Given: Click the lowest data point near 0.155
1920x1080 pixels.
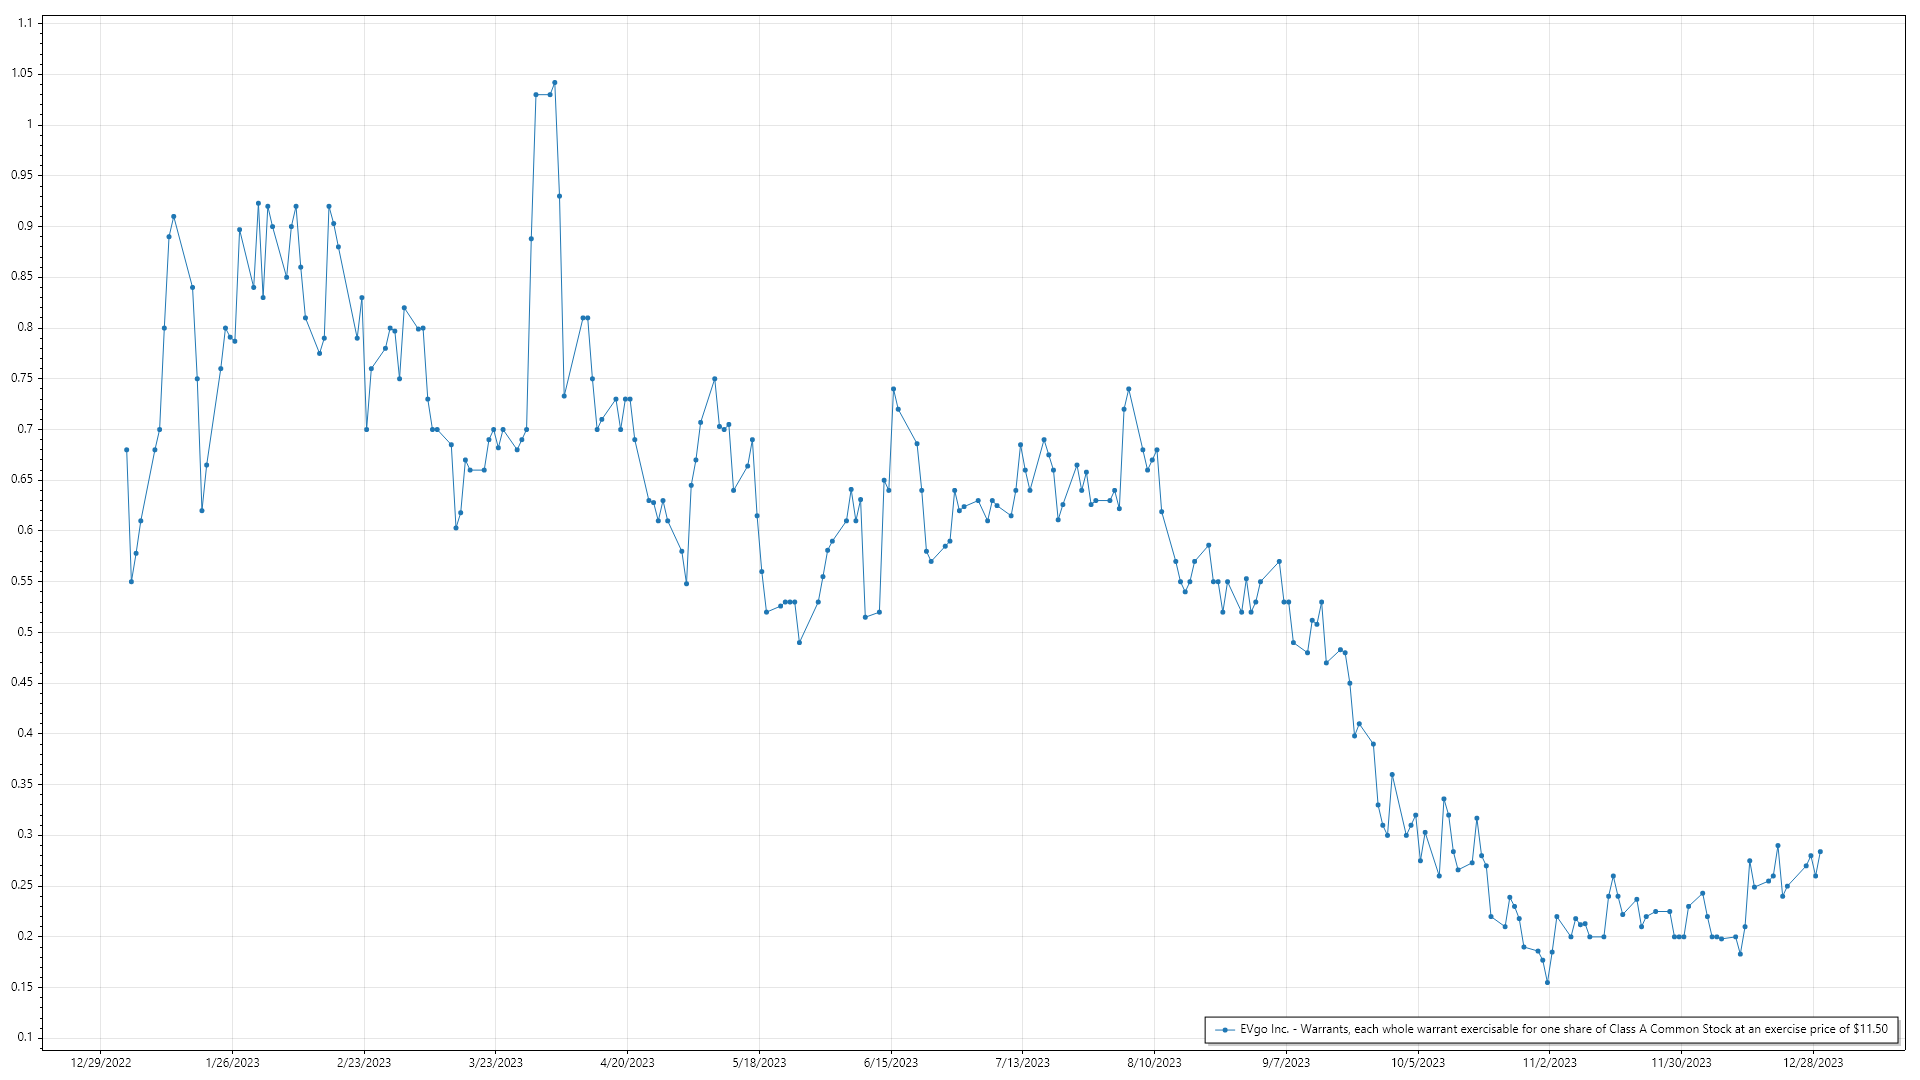Looking at the screenshot, I should coord(1547,982).
